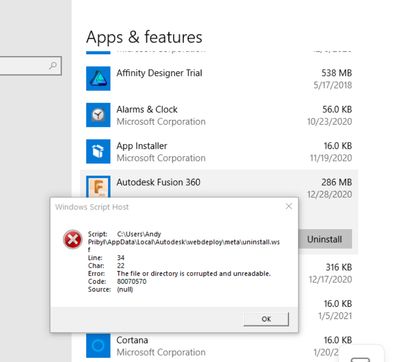The width and height of the screenshot is (400, 362).
Task: Click the date 10/23/2020
Action: click(330, 122)
